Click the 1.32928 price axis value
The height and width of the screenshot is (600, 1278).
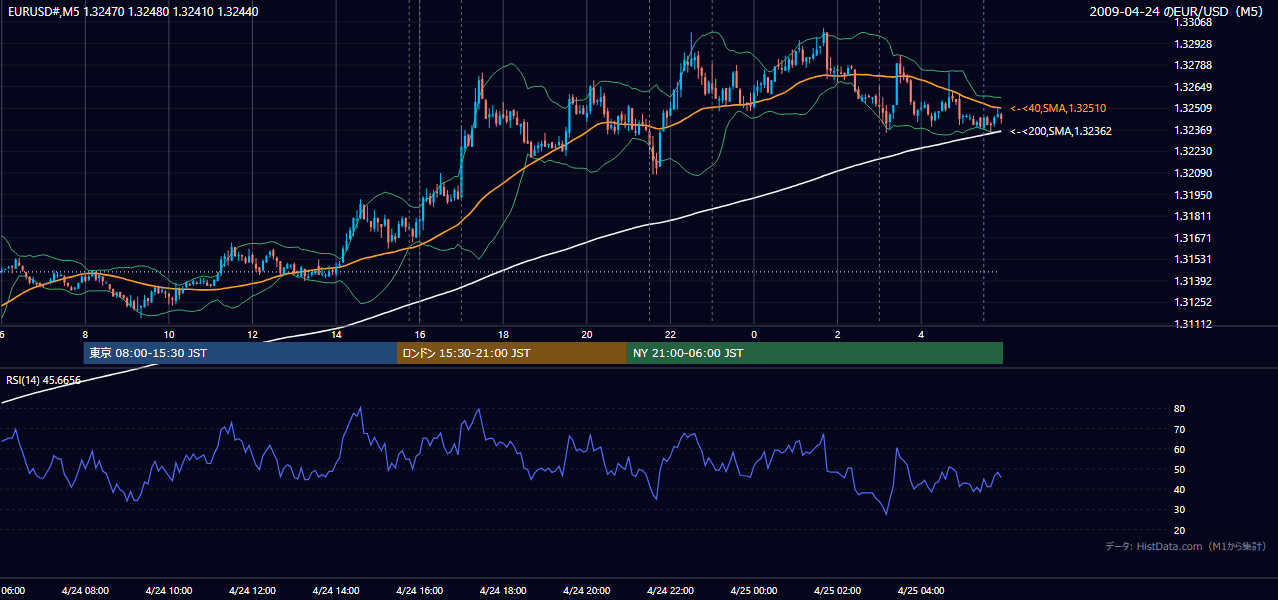coord(1193,44)
